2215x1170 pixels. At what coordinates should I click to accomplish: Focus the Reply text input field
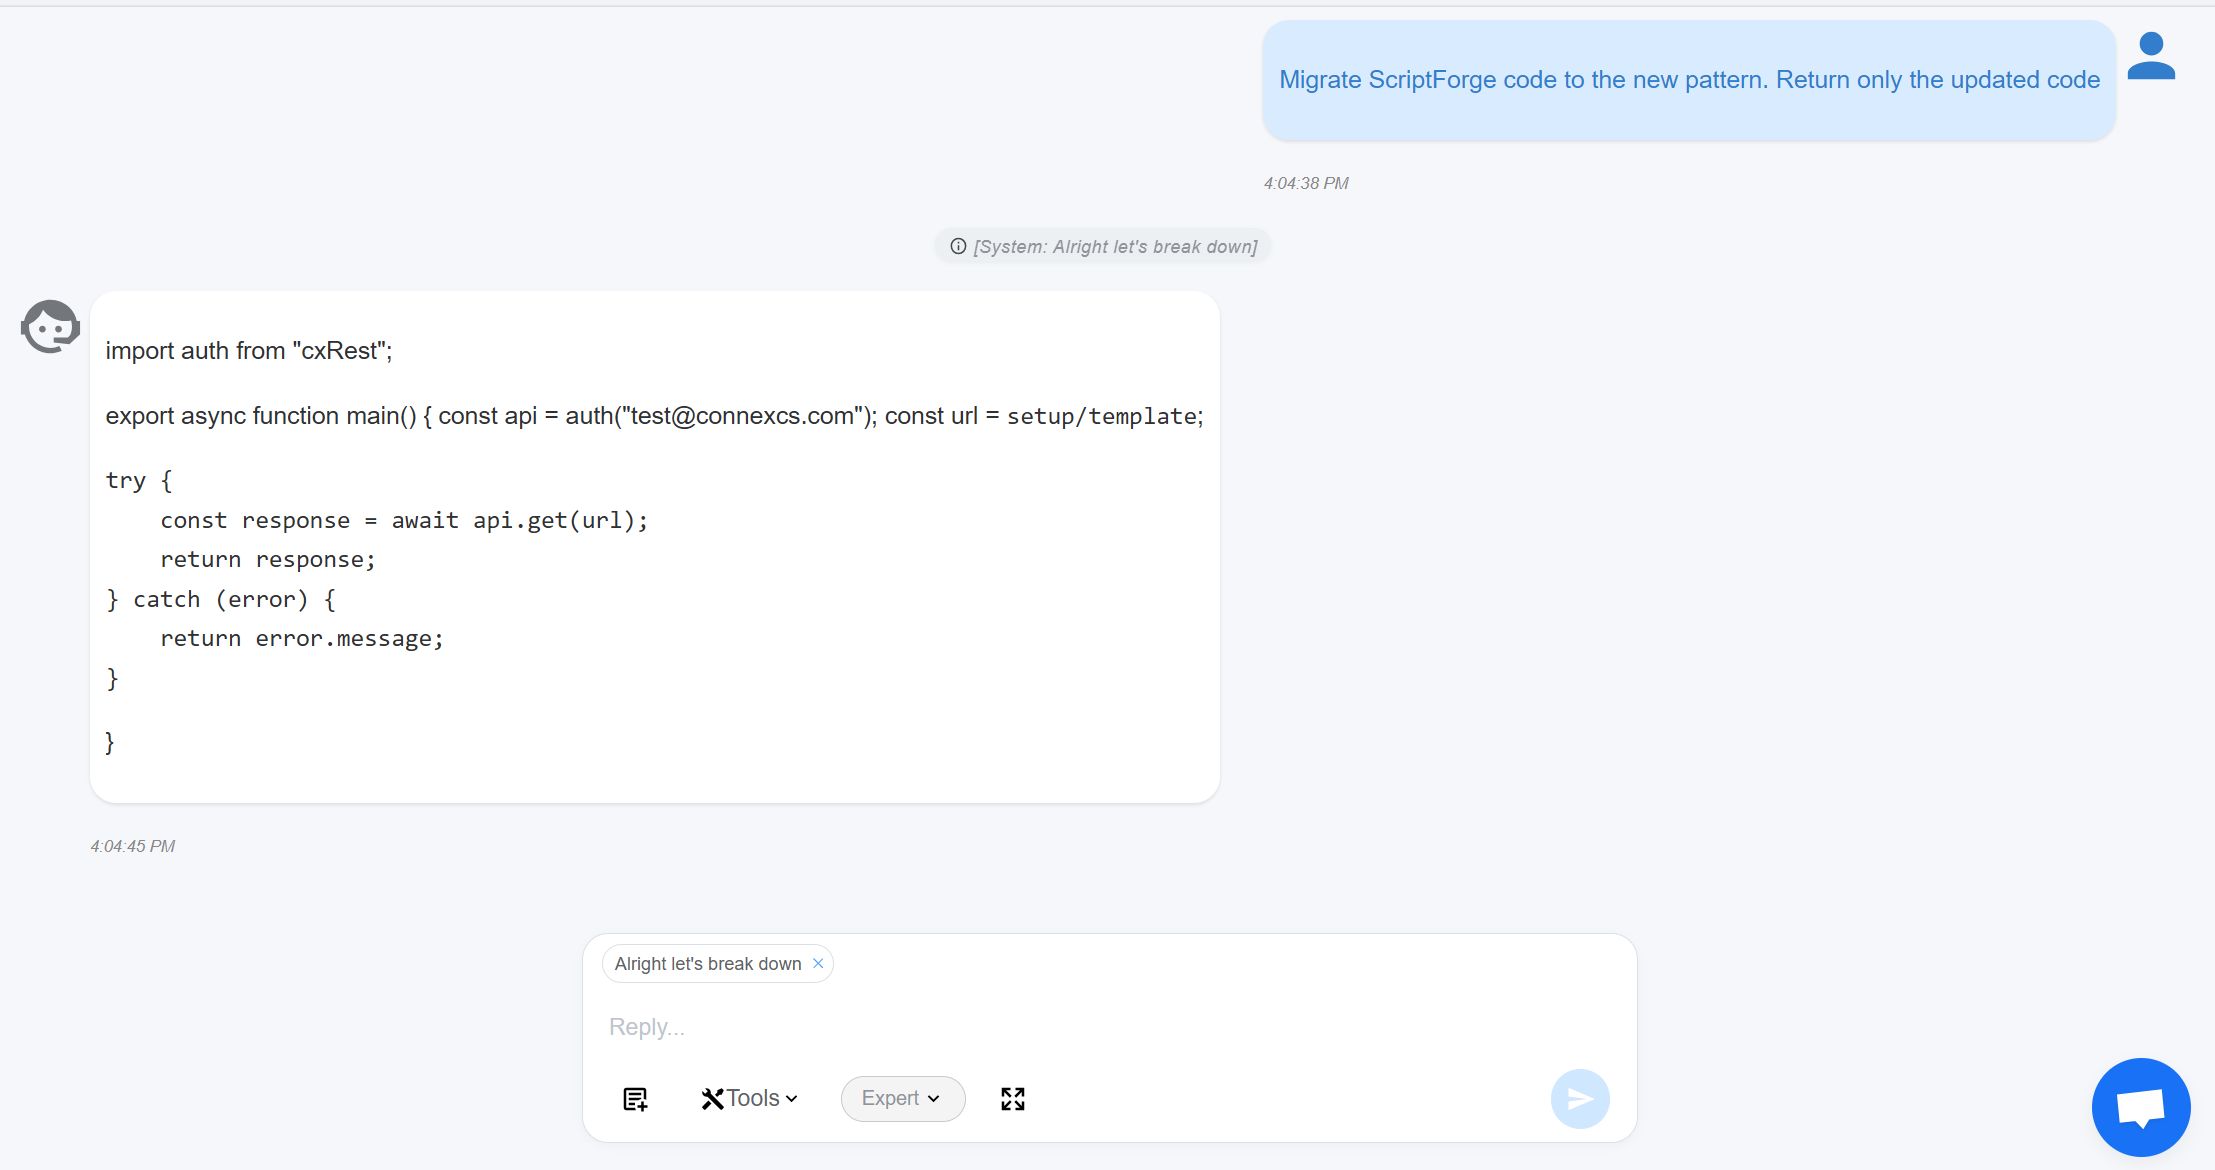tap(1108, 1027)
